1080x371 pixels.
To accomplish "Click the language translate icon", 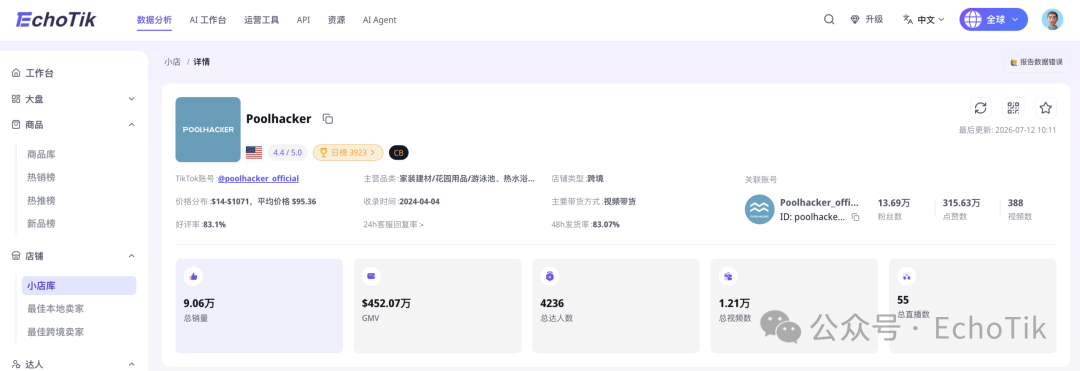I will pyautogui.click(x=908, y=19).
